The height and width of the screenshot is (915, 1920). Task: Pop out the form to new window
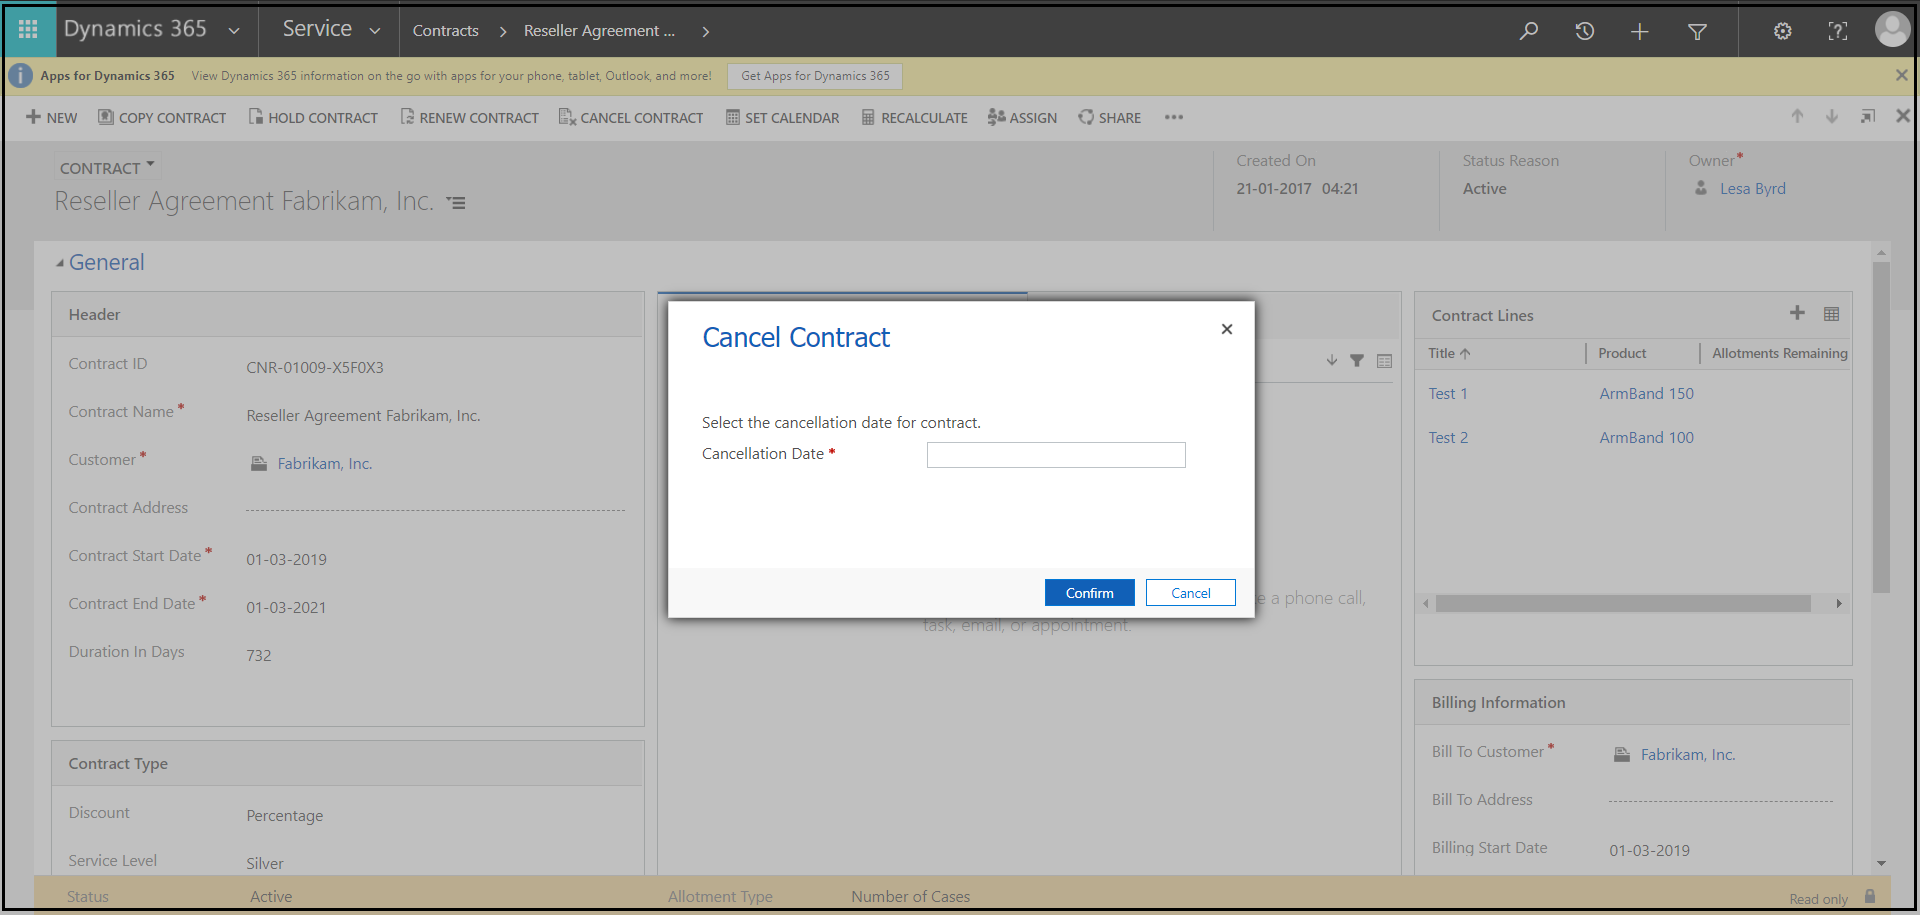point(1867,116)
